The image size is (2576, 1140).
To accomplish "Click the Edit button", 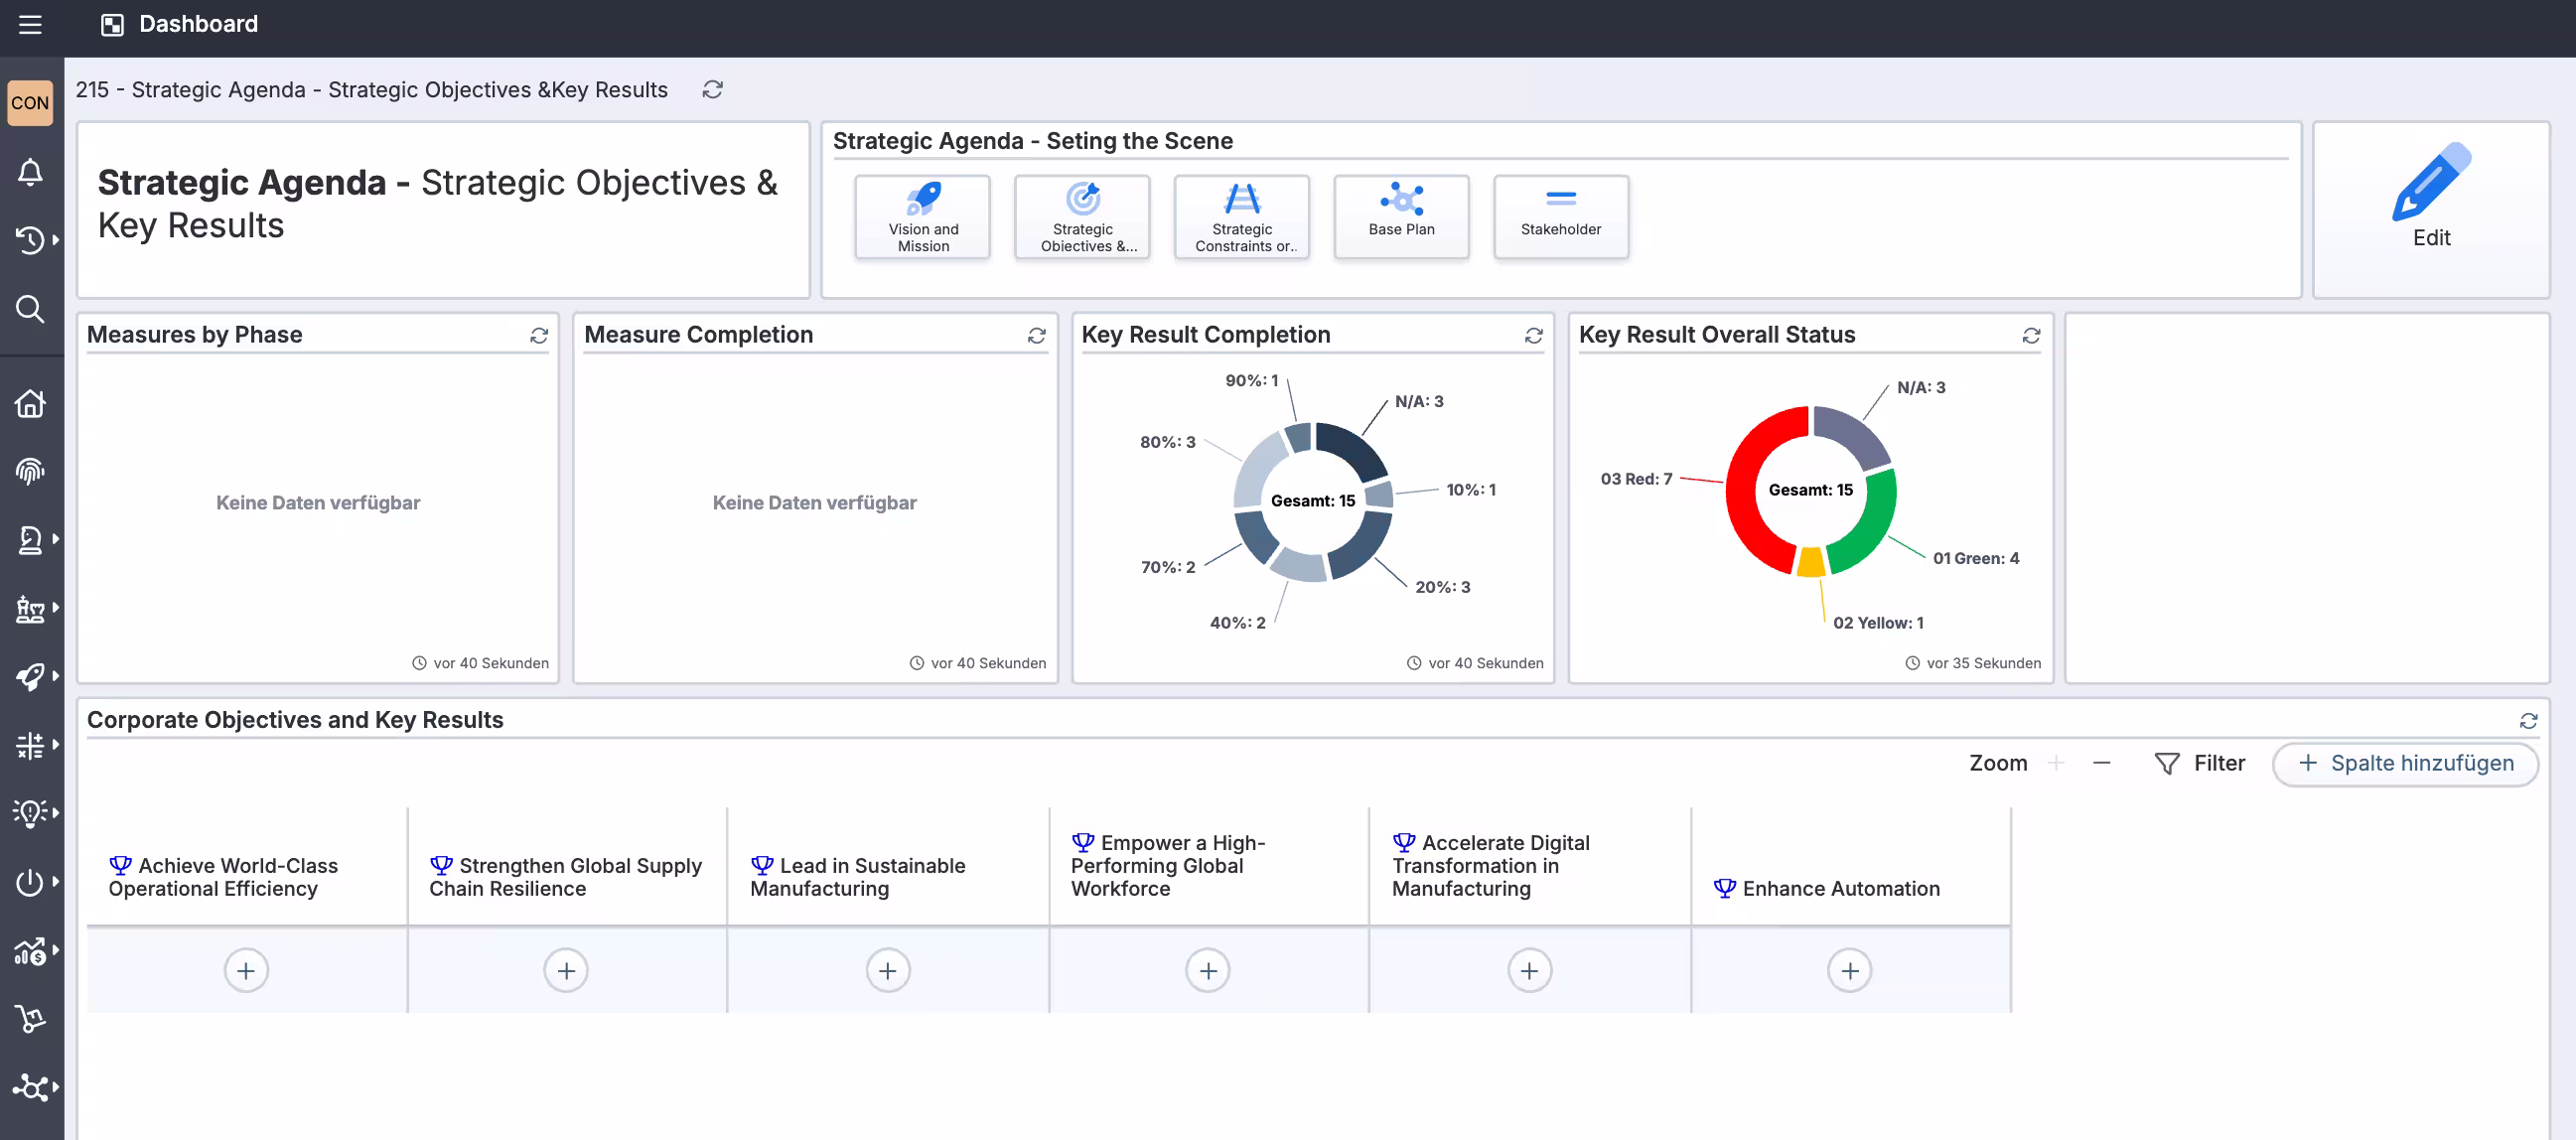I will 2431,200.
